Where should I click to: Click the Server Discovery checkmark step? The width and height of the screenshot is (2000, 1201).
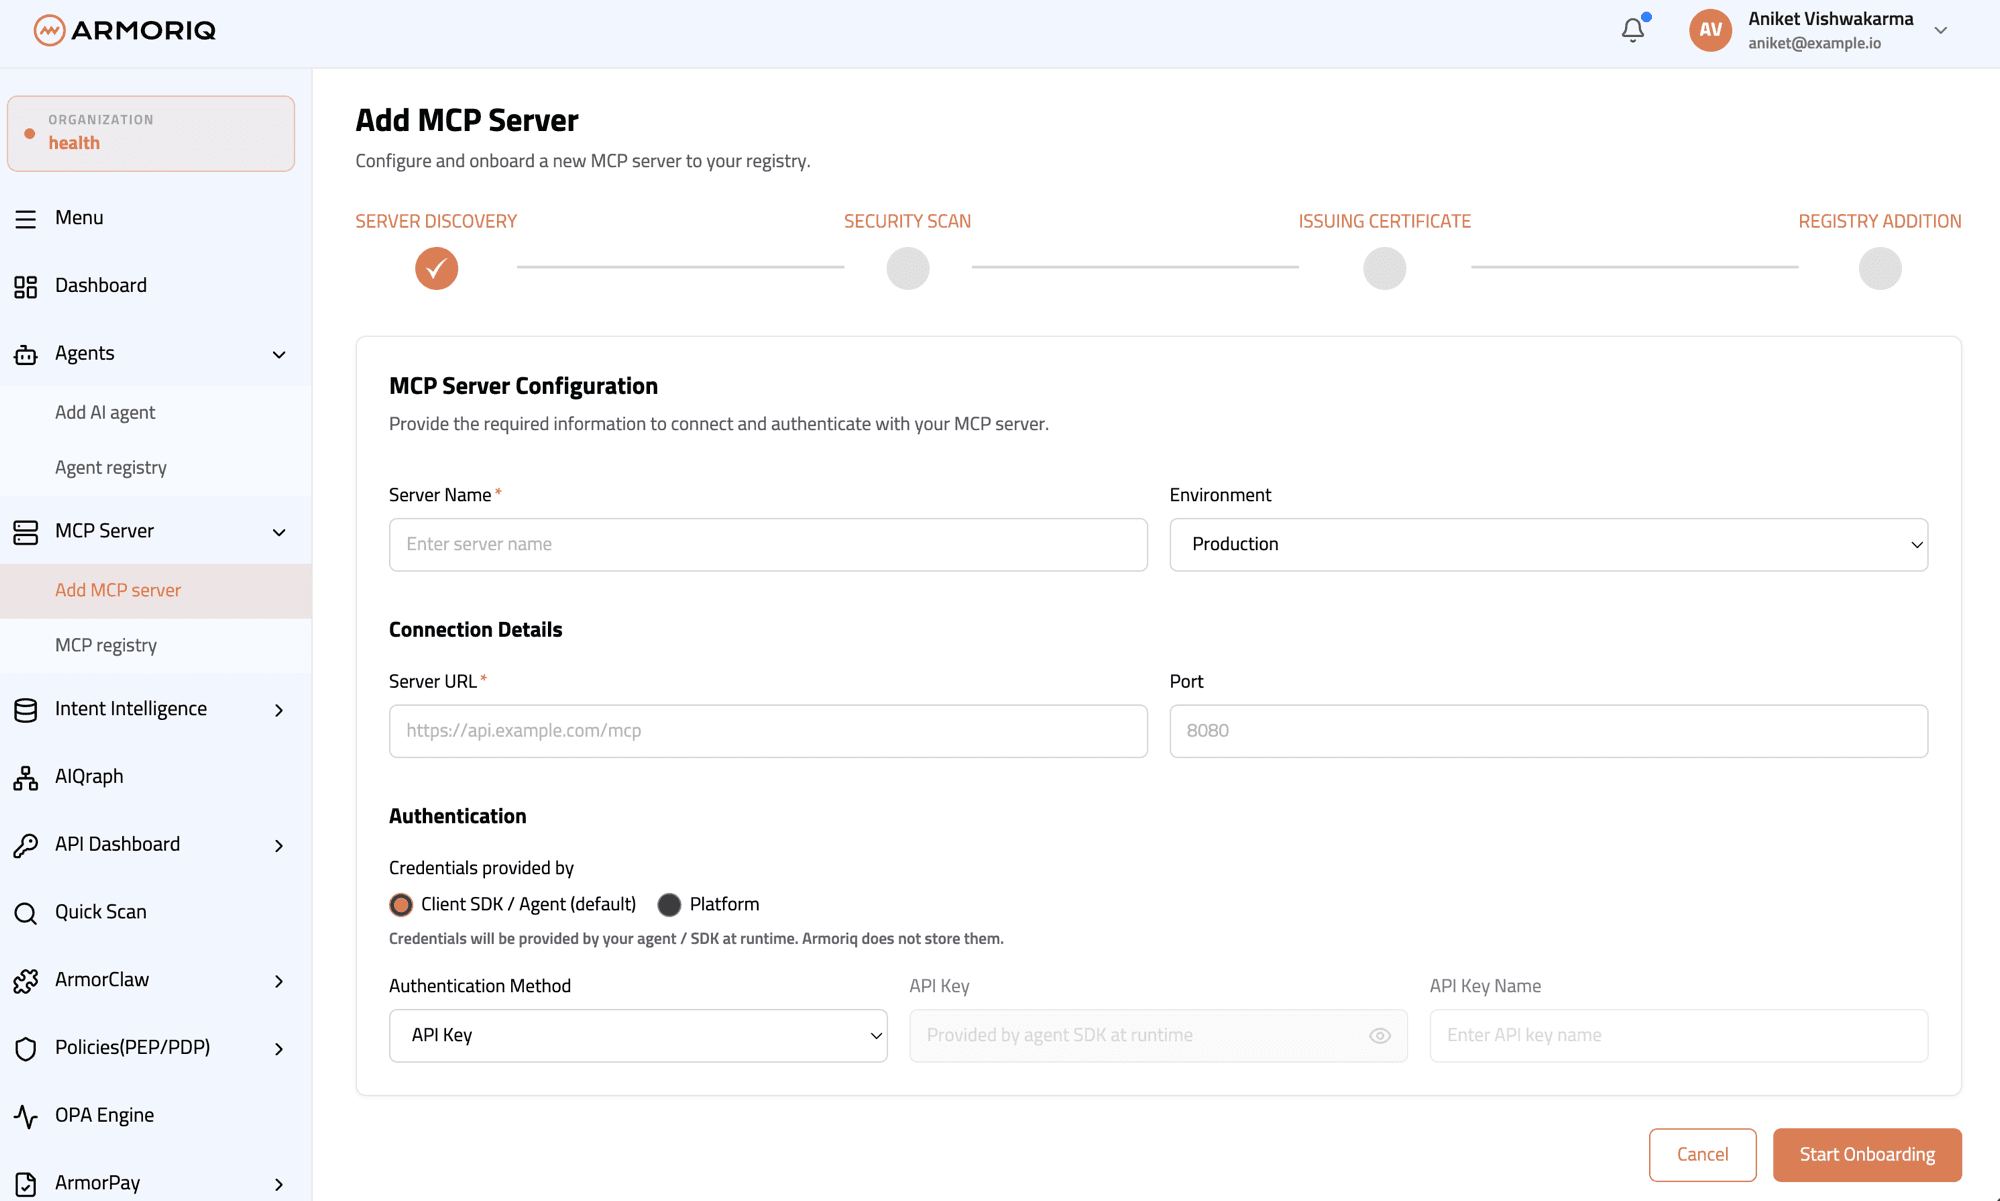click(x=437, y=268)
